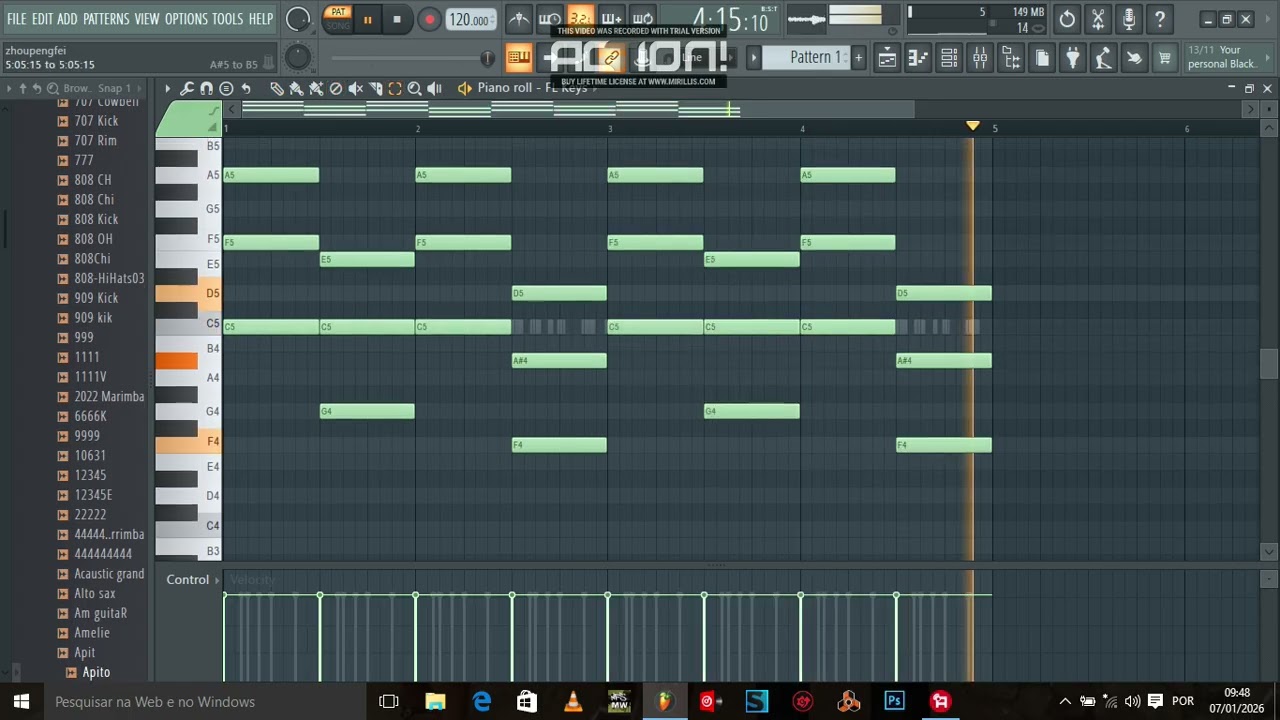Open piano roll target channel speaker menu
Viewport: 1280px width, 720px height.
[x=464, y=88]
